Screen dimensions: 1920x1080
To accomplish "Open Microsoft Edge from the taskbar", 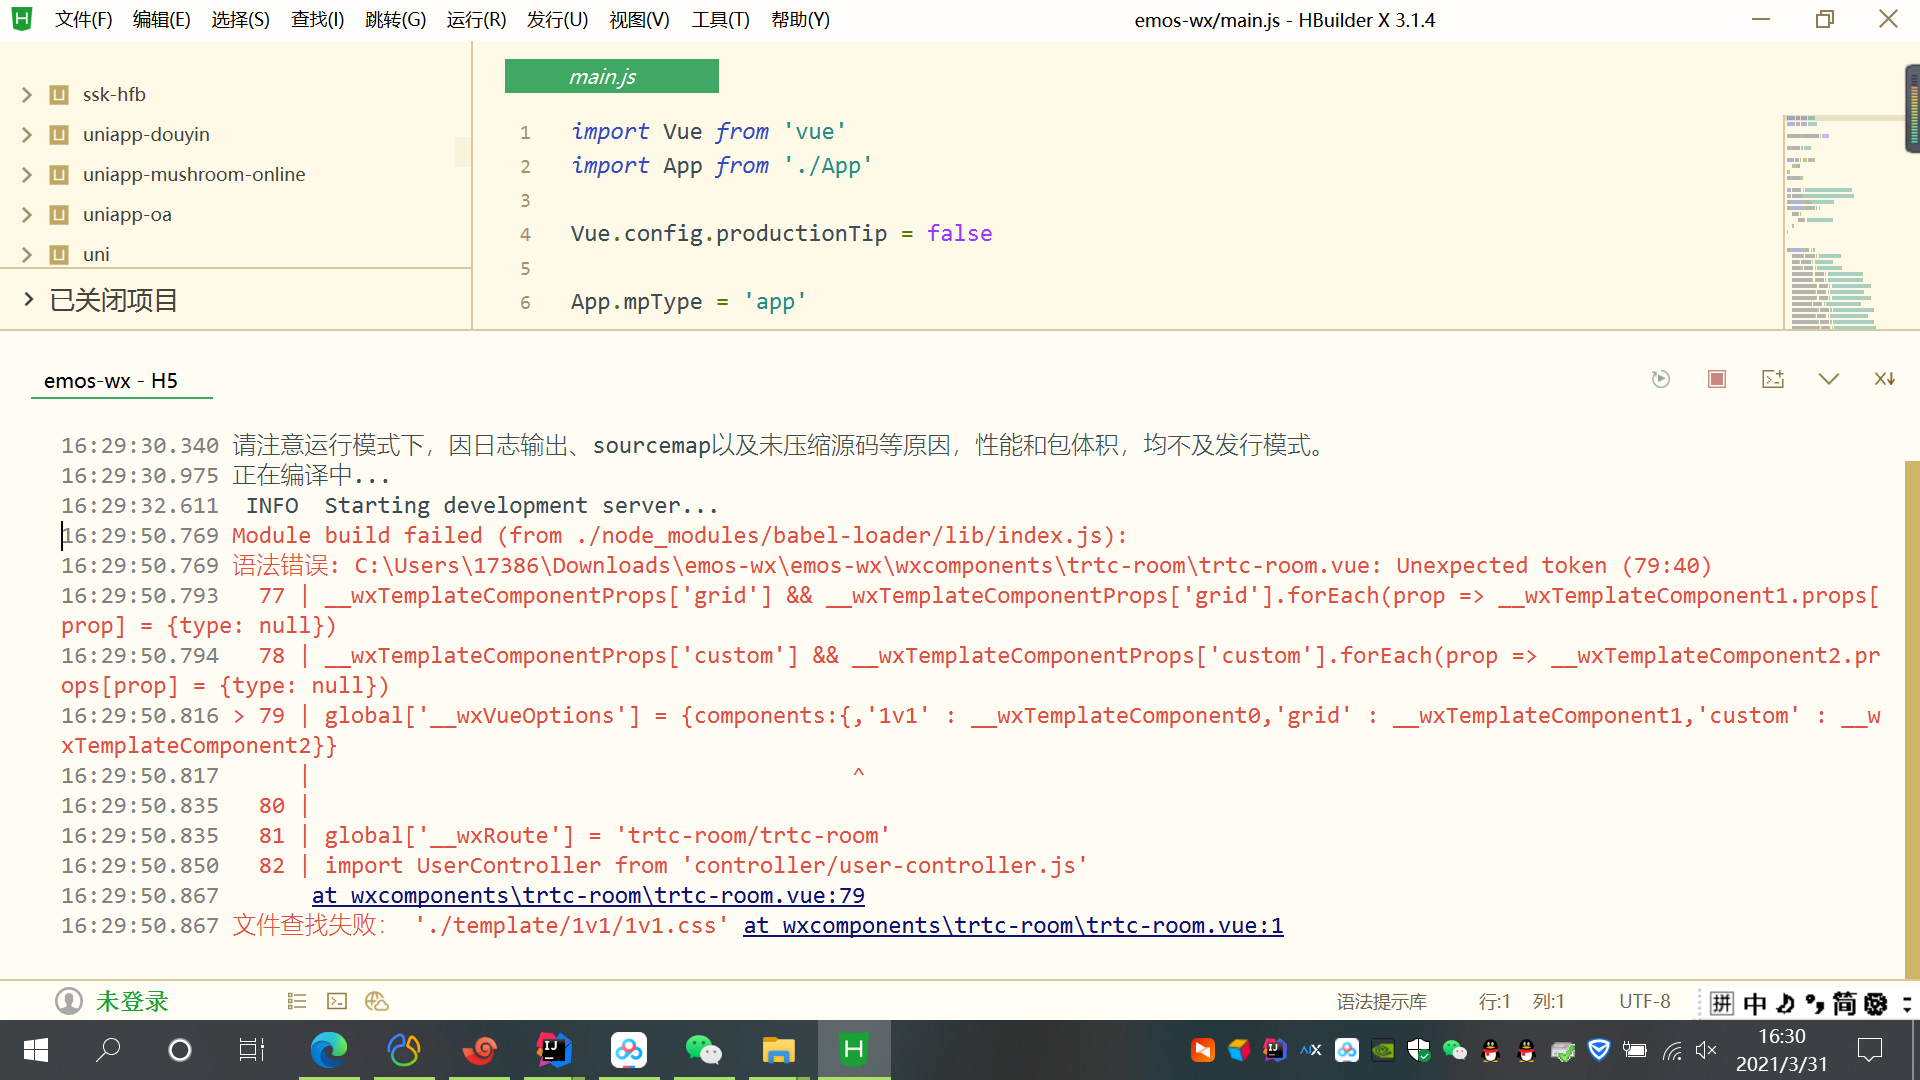I will point(329,1049).
